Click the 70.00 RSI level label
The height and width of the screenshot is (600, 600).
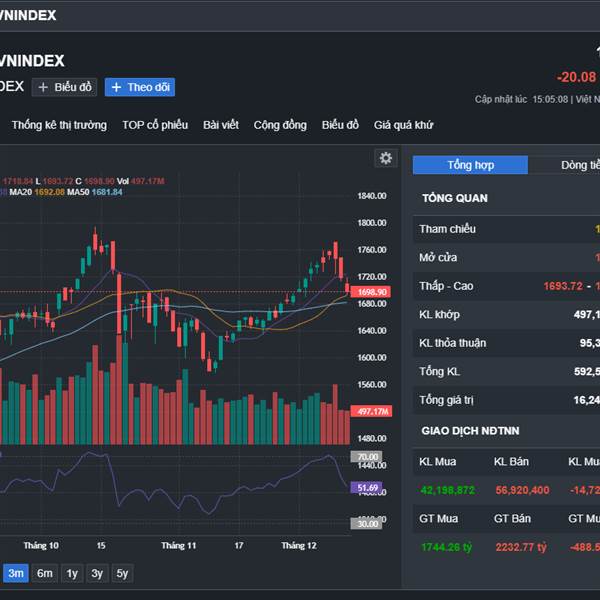pyautogui.click(x=366, y=457)
